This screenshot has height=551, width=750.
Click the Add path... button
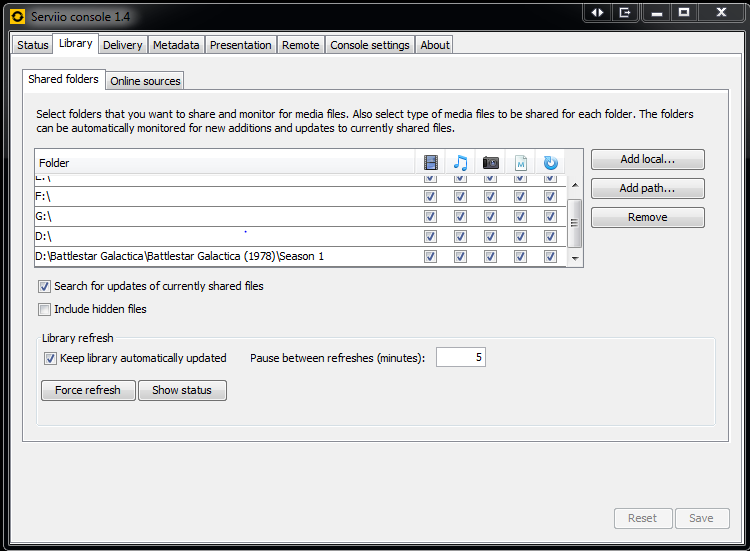[x=648, y=188]
